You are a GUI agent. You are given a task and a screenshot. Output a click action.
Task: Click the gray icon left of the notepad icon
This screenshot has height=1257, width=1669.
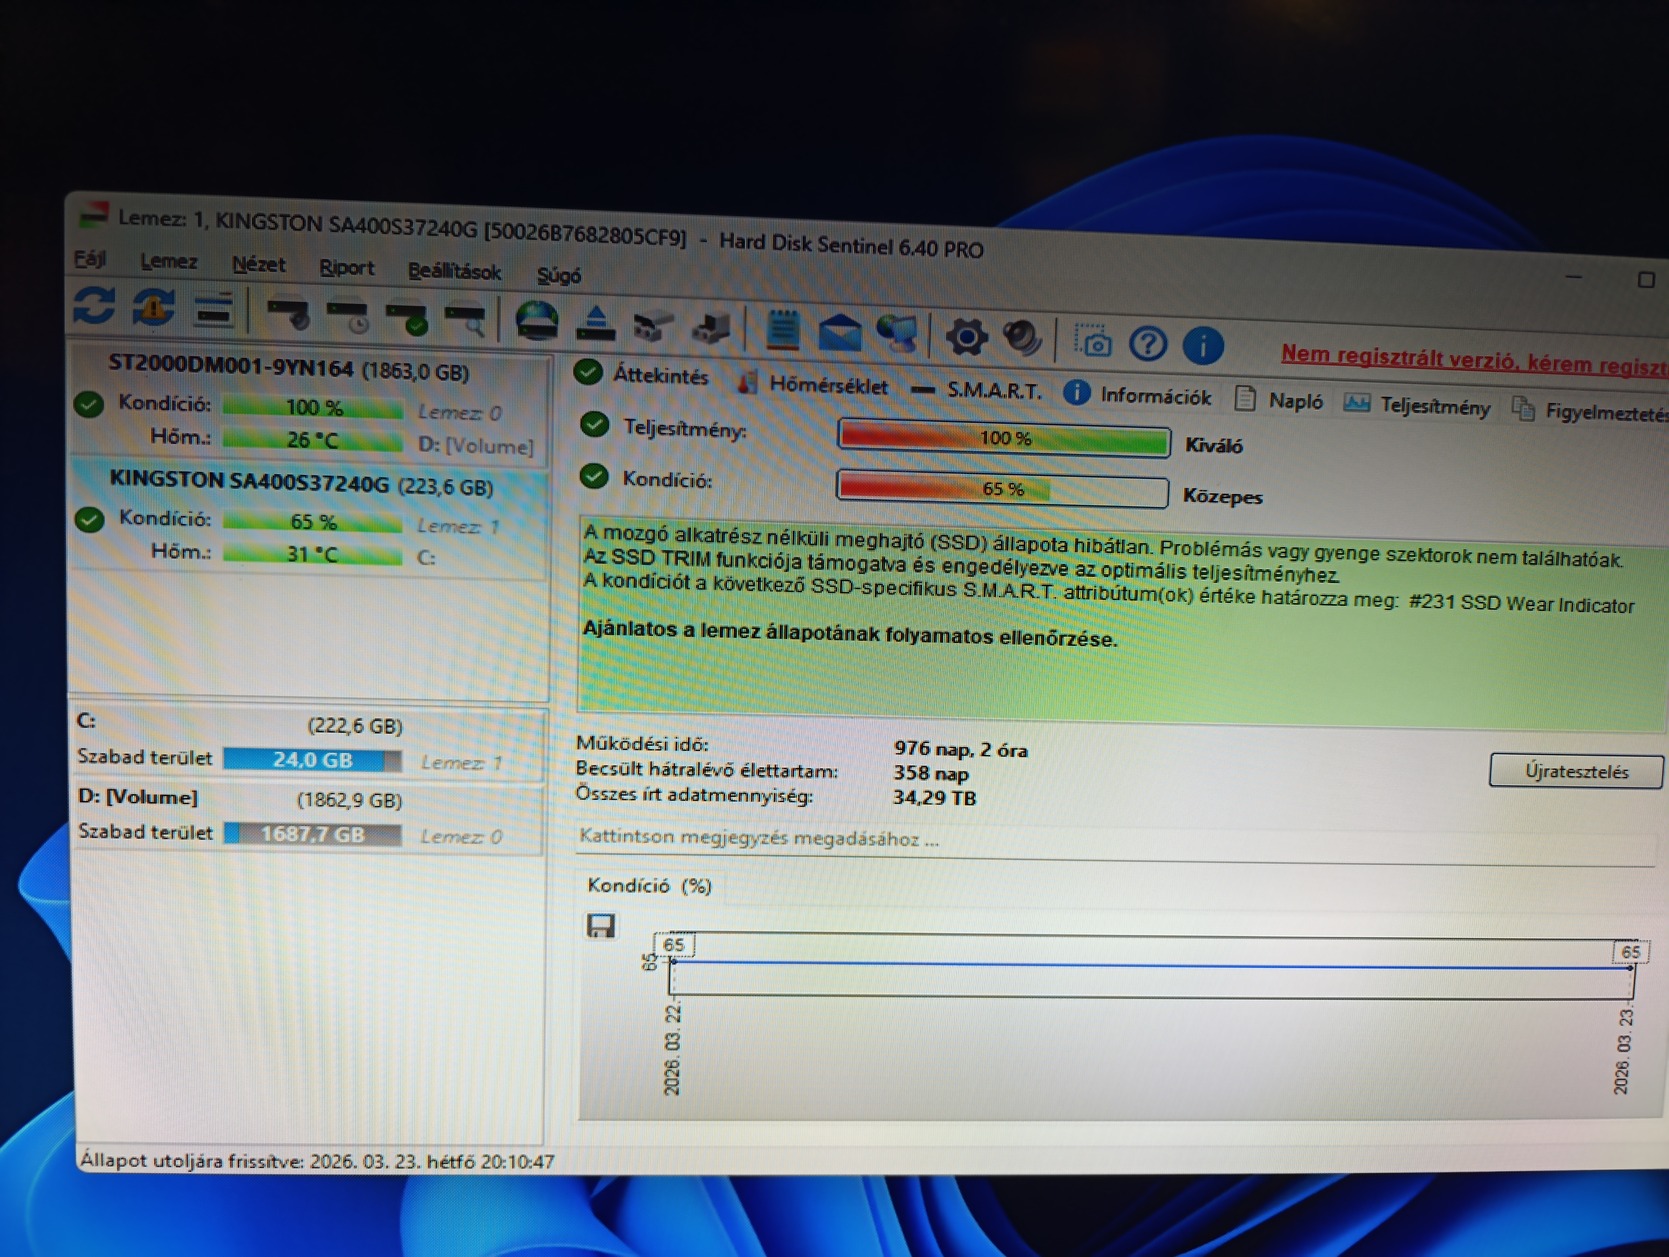[712, 328]
